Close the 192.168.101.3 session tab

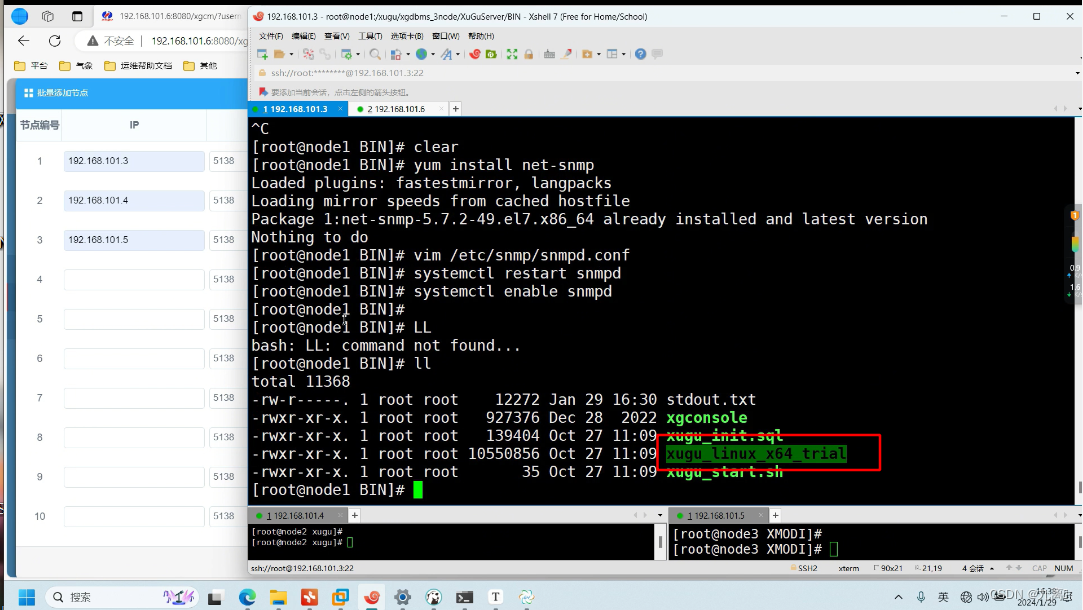pyautogui.click(x=341, y=109)
